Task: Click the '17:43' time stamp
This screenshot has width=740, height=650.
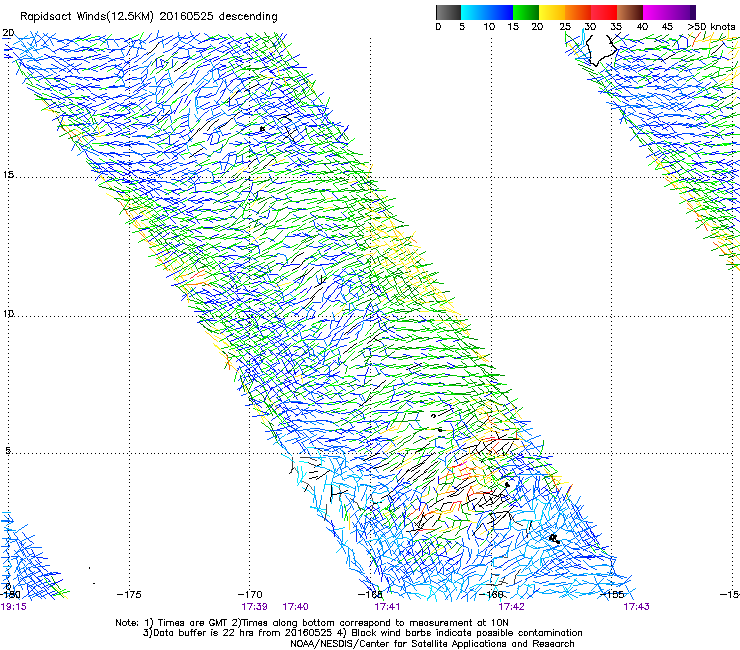Action: coord(636,607)
